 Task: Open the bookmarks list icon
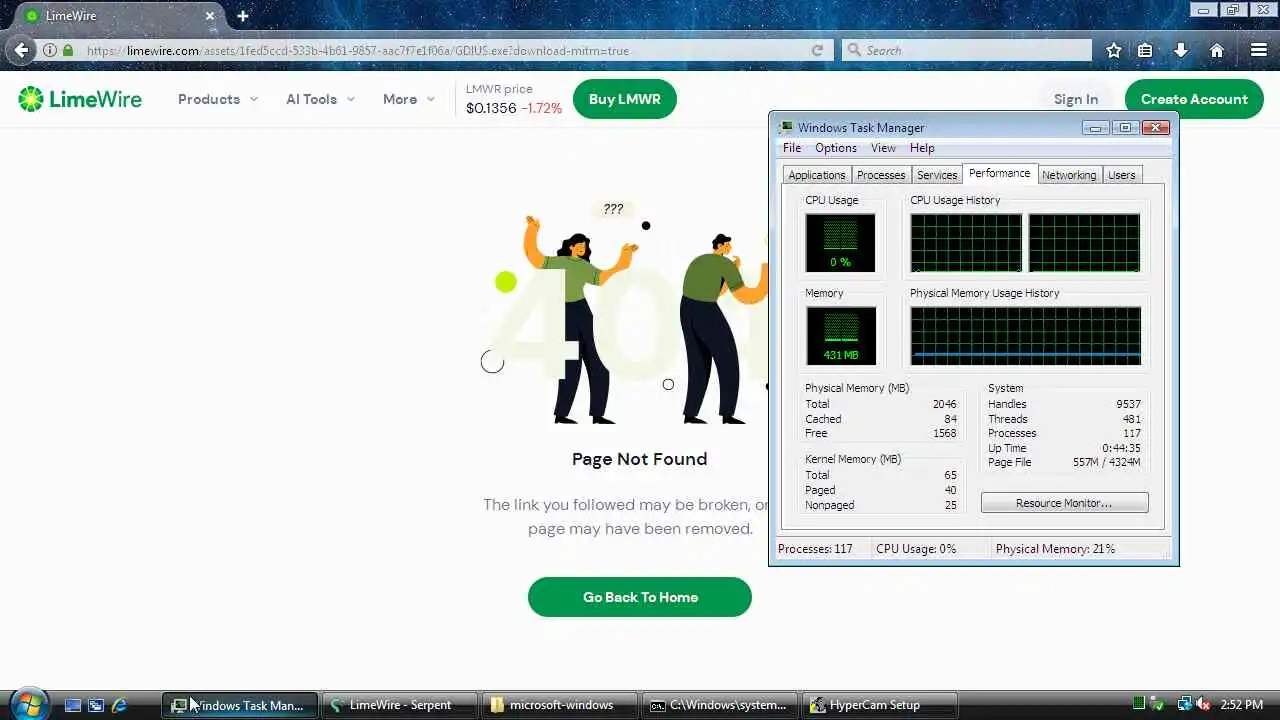pos(1145,50)
